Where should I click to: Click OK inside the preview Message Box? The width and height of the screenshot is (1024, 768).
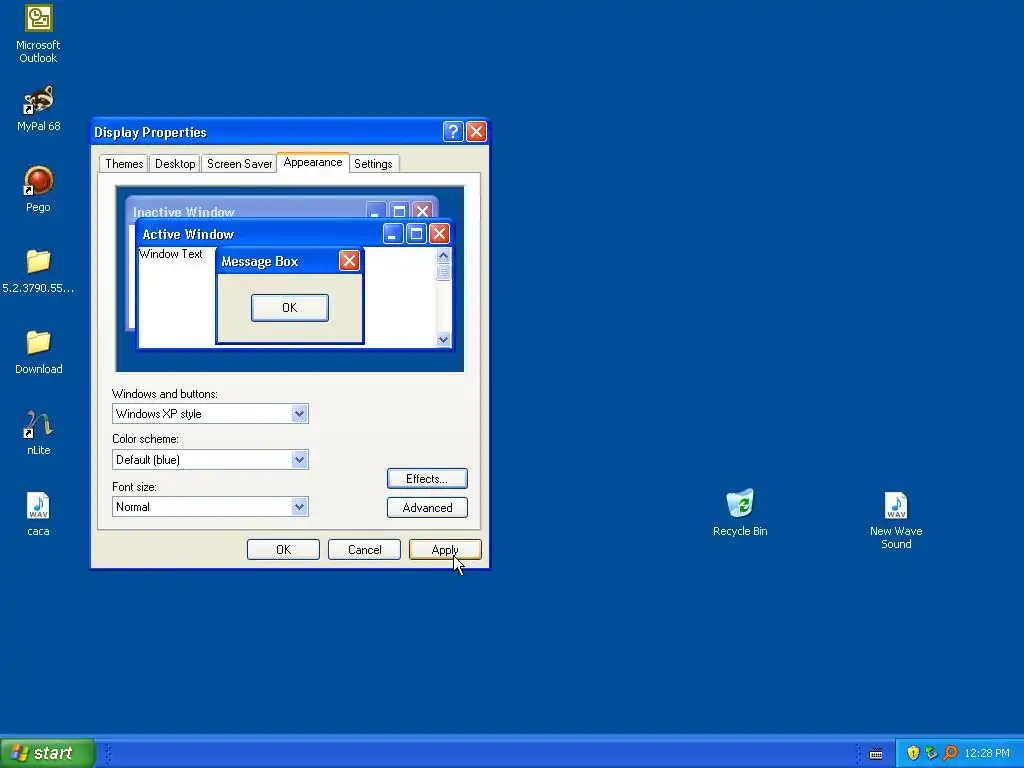tap(290, 308)
